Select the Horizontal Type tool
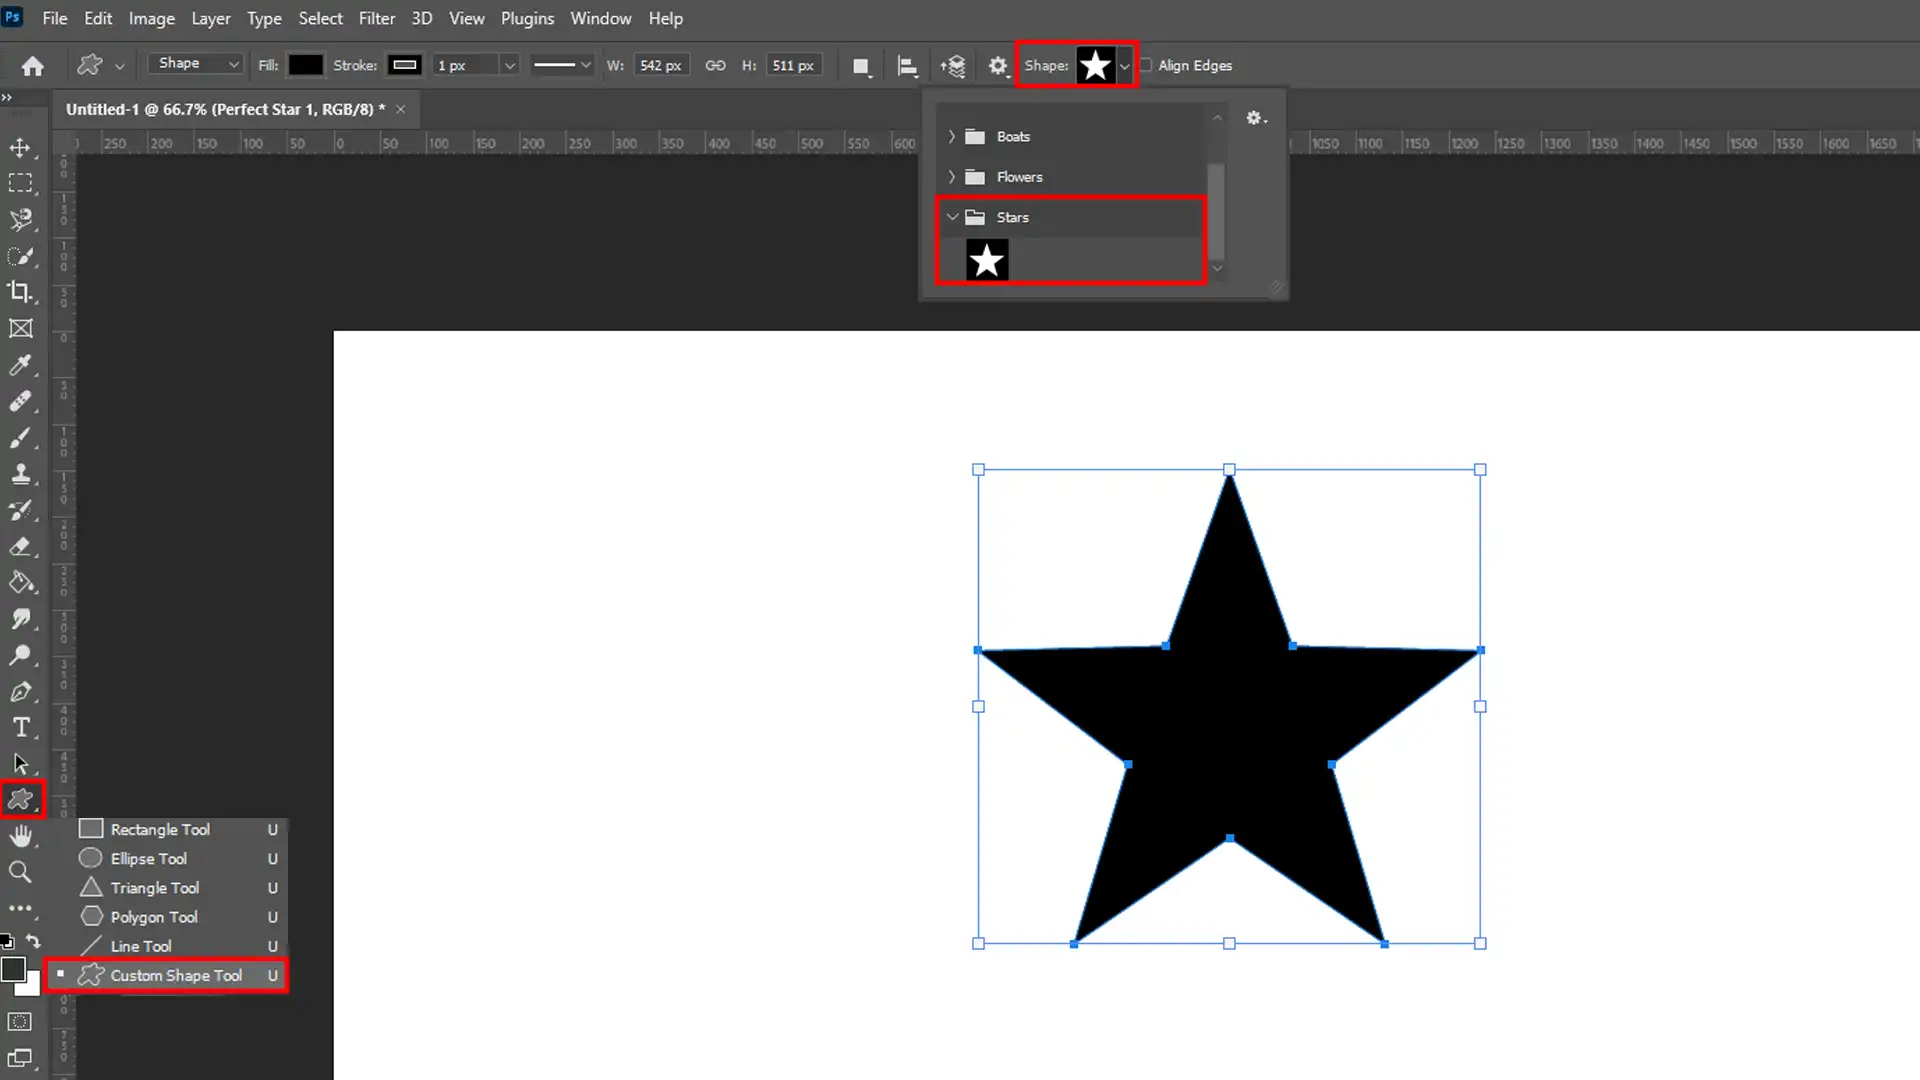The width and height of the screenshot is (1920, 1080). pyautogui.click(x=20, y=728)
